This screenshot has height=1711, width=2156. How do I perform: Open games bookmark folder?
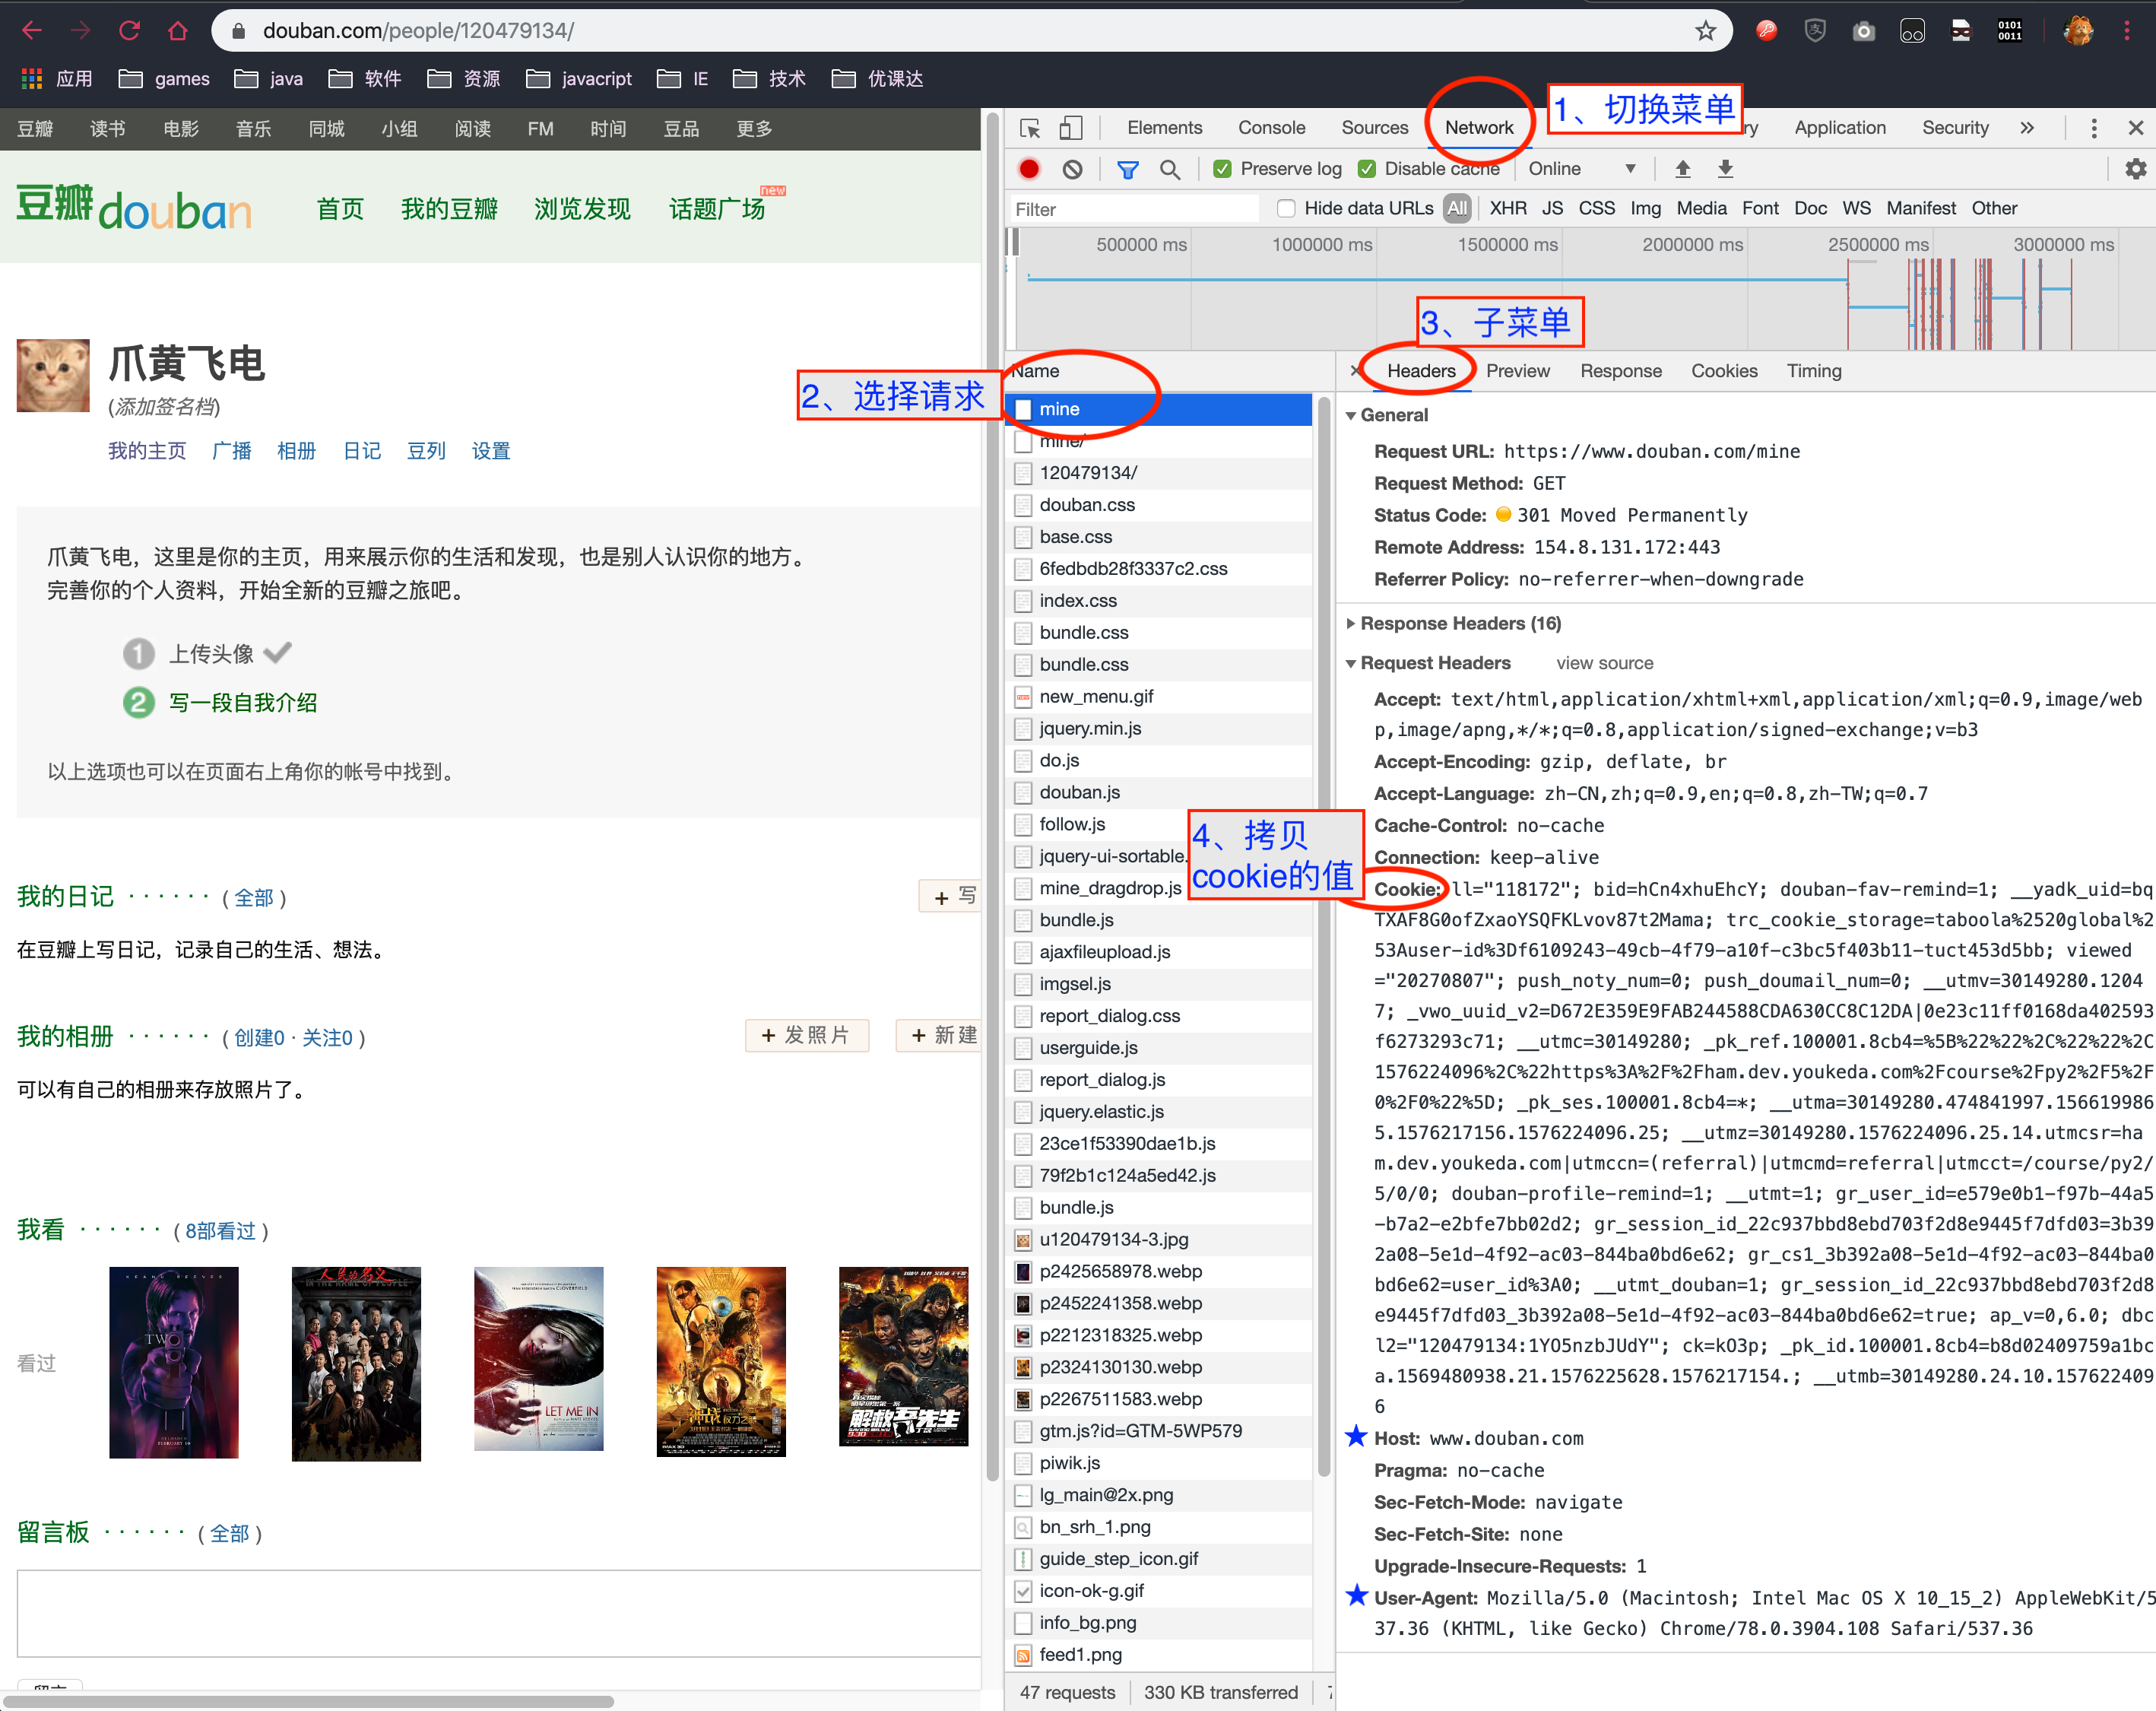pos(164,78)
